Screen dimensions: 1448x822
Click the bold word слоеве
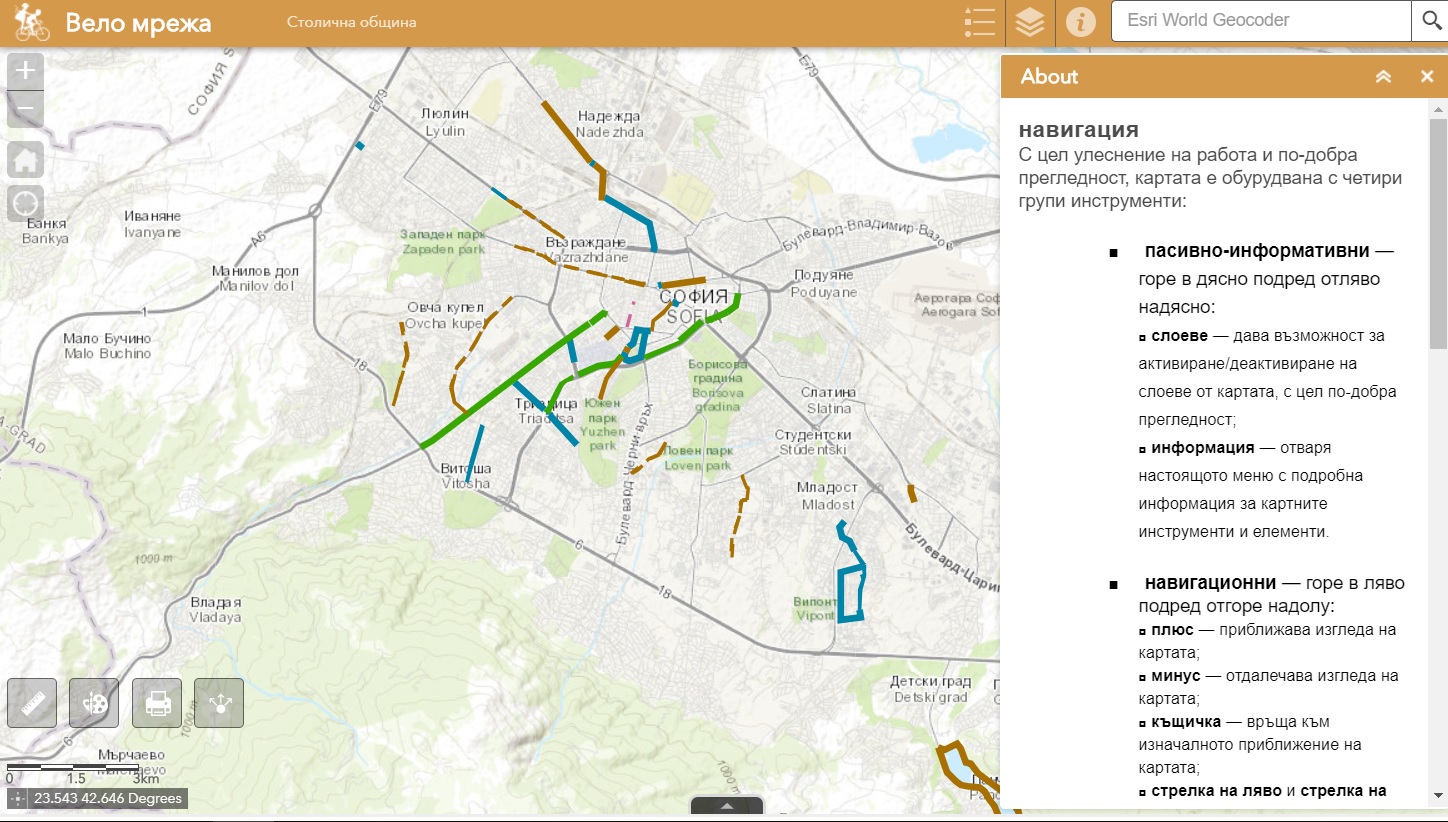tap(1179, 335)
